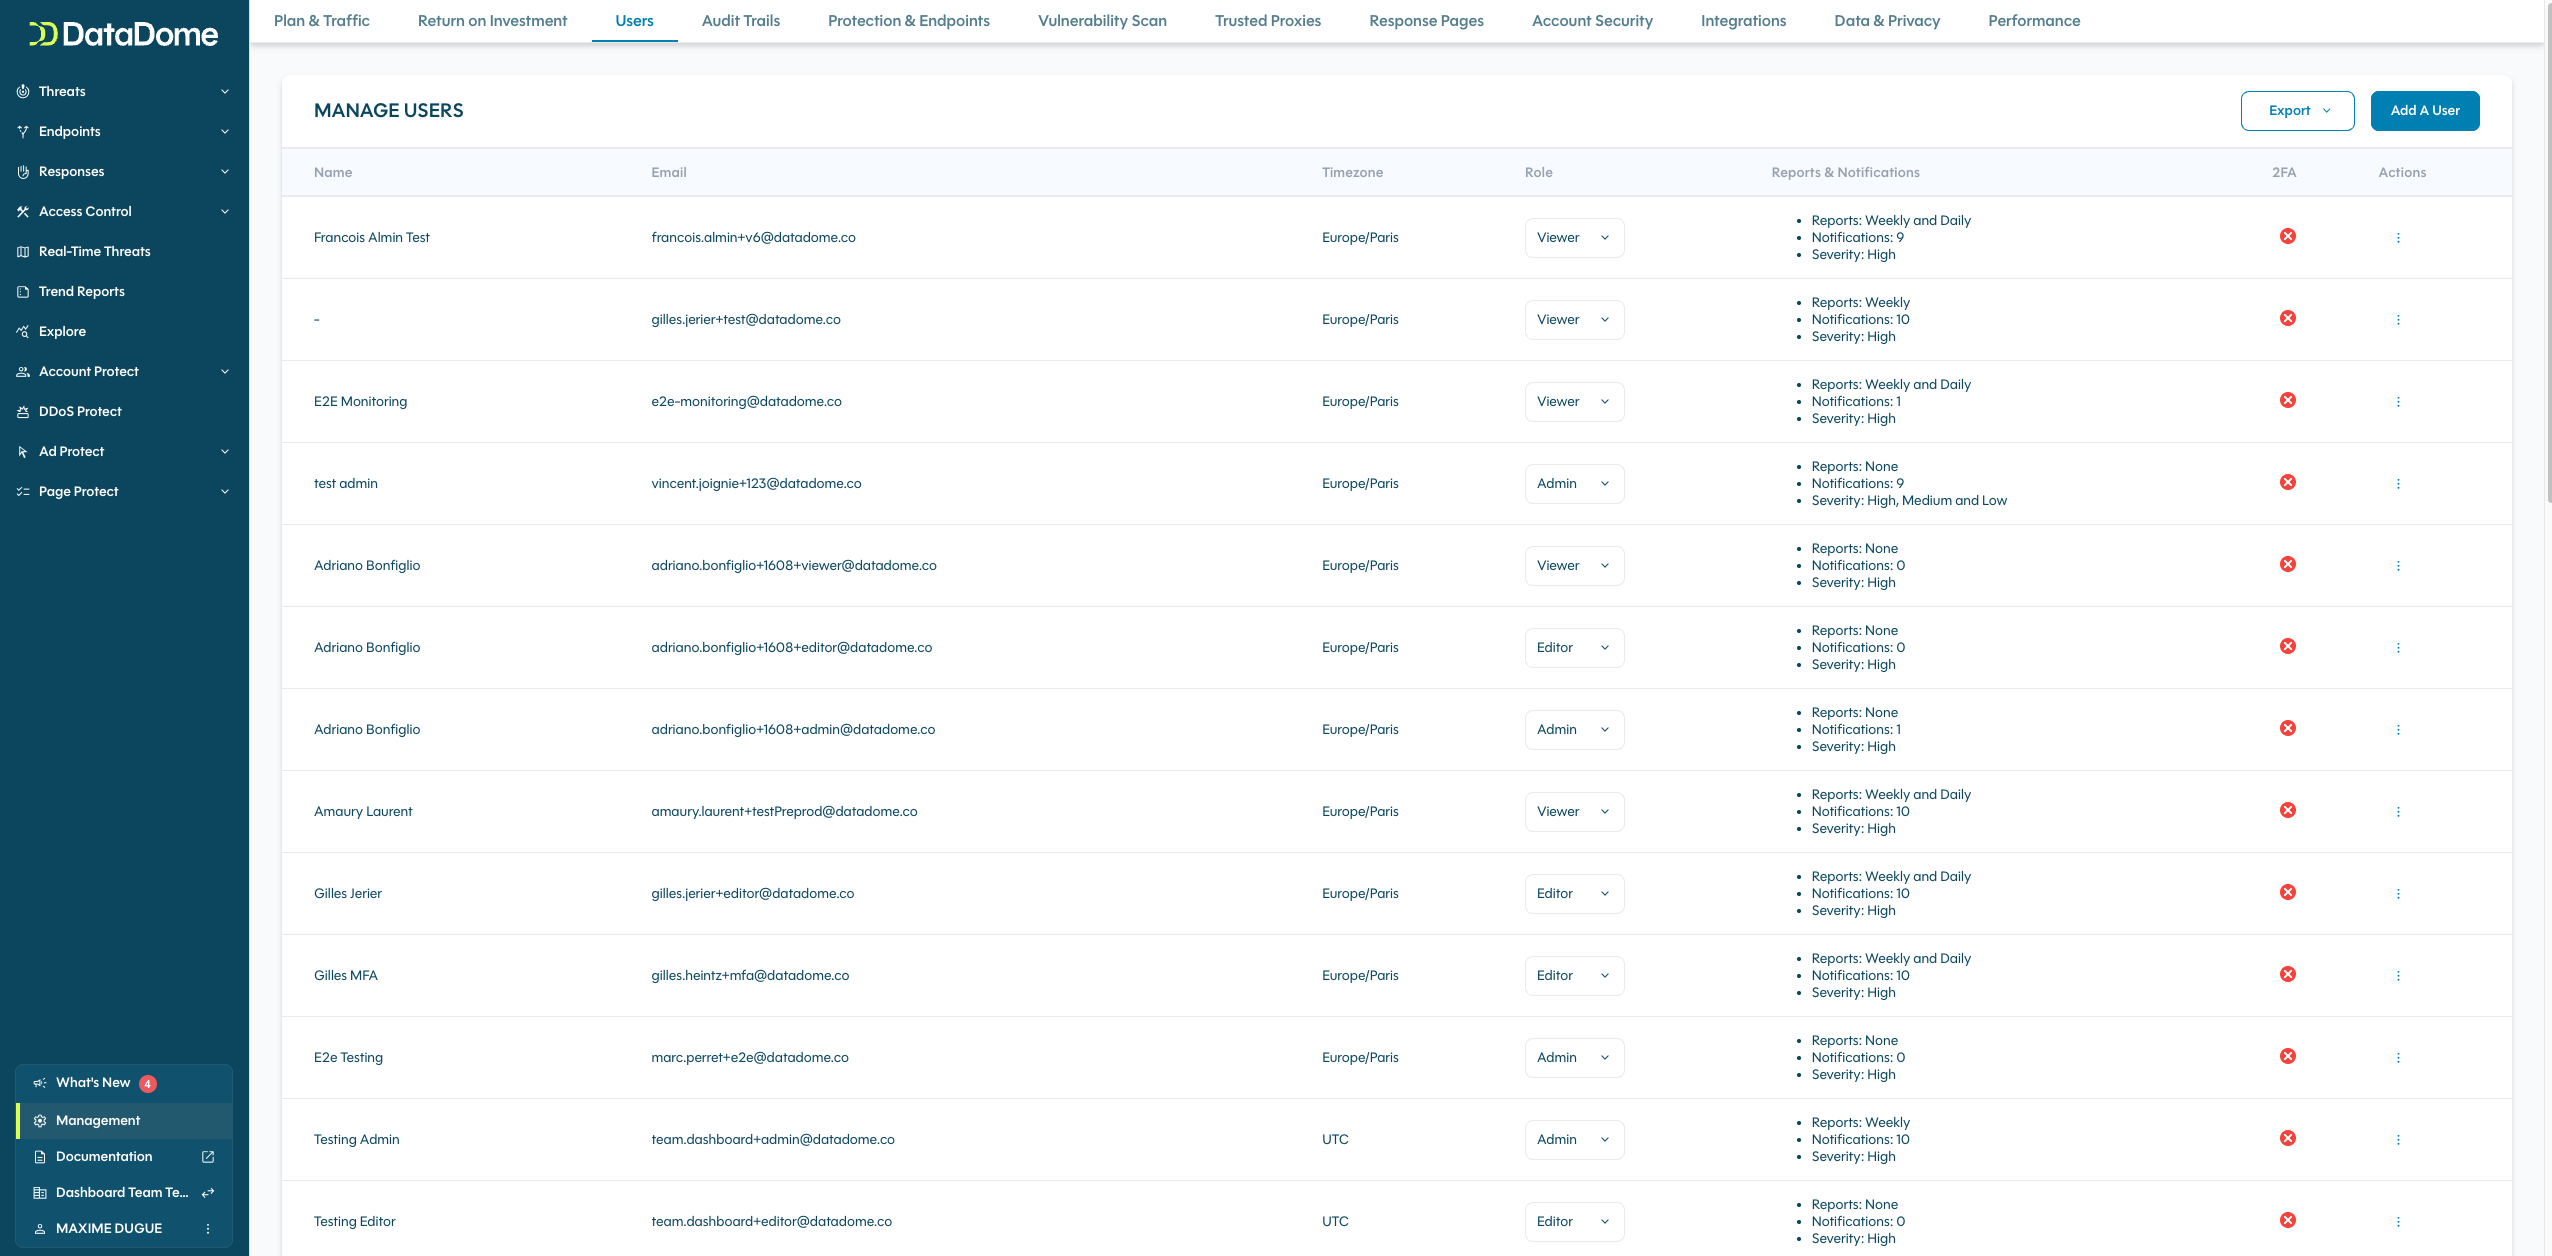2552x1256 pixels.
Task: Open actions menu for Gilles MFA
Action: [x=2398, y=976]
